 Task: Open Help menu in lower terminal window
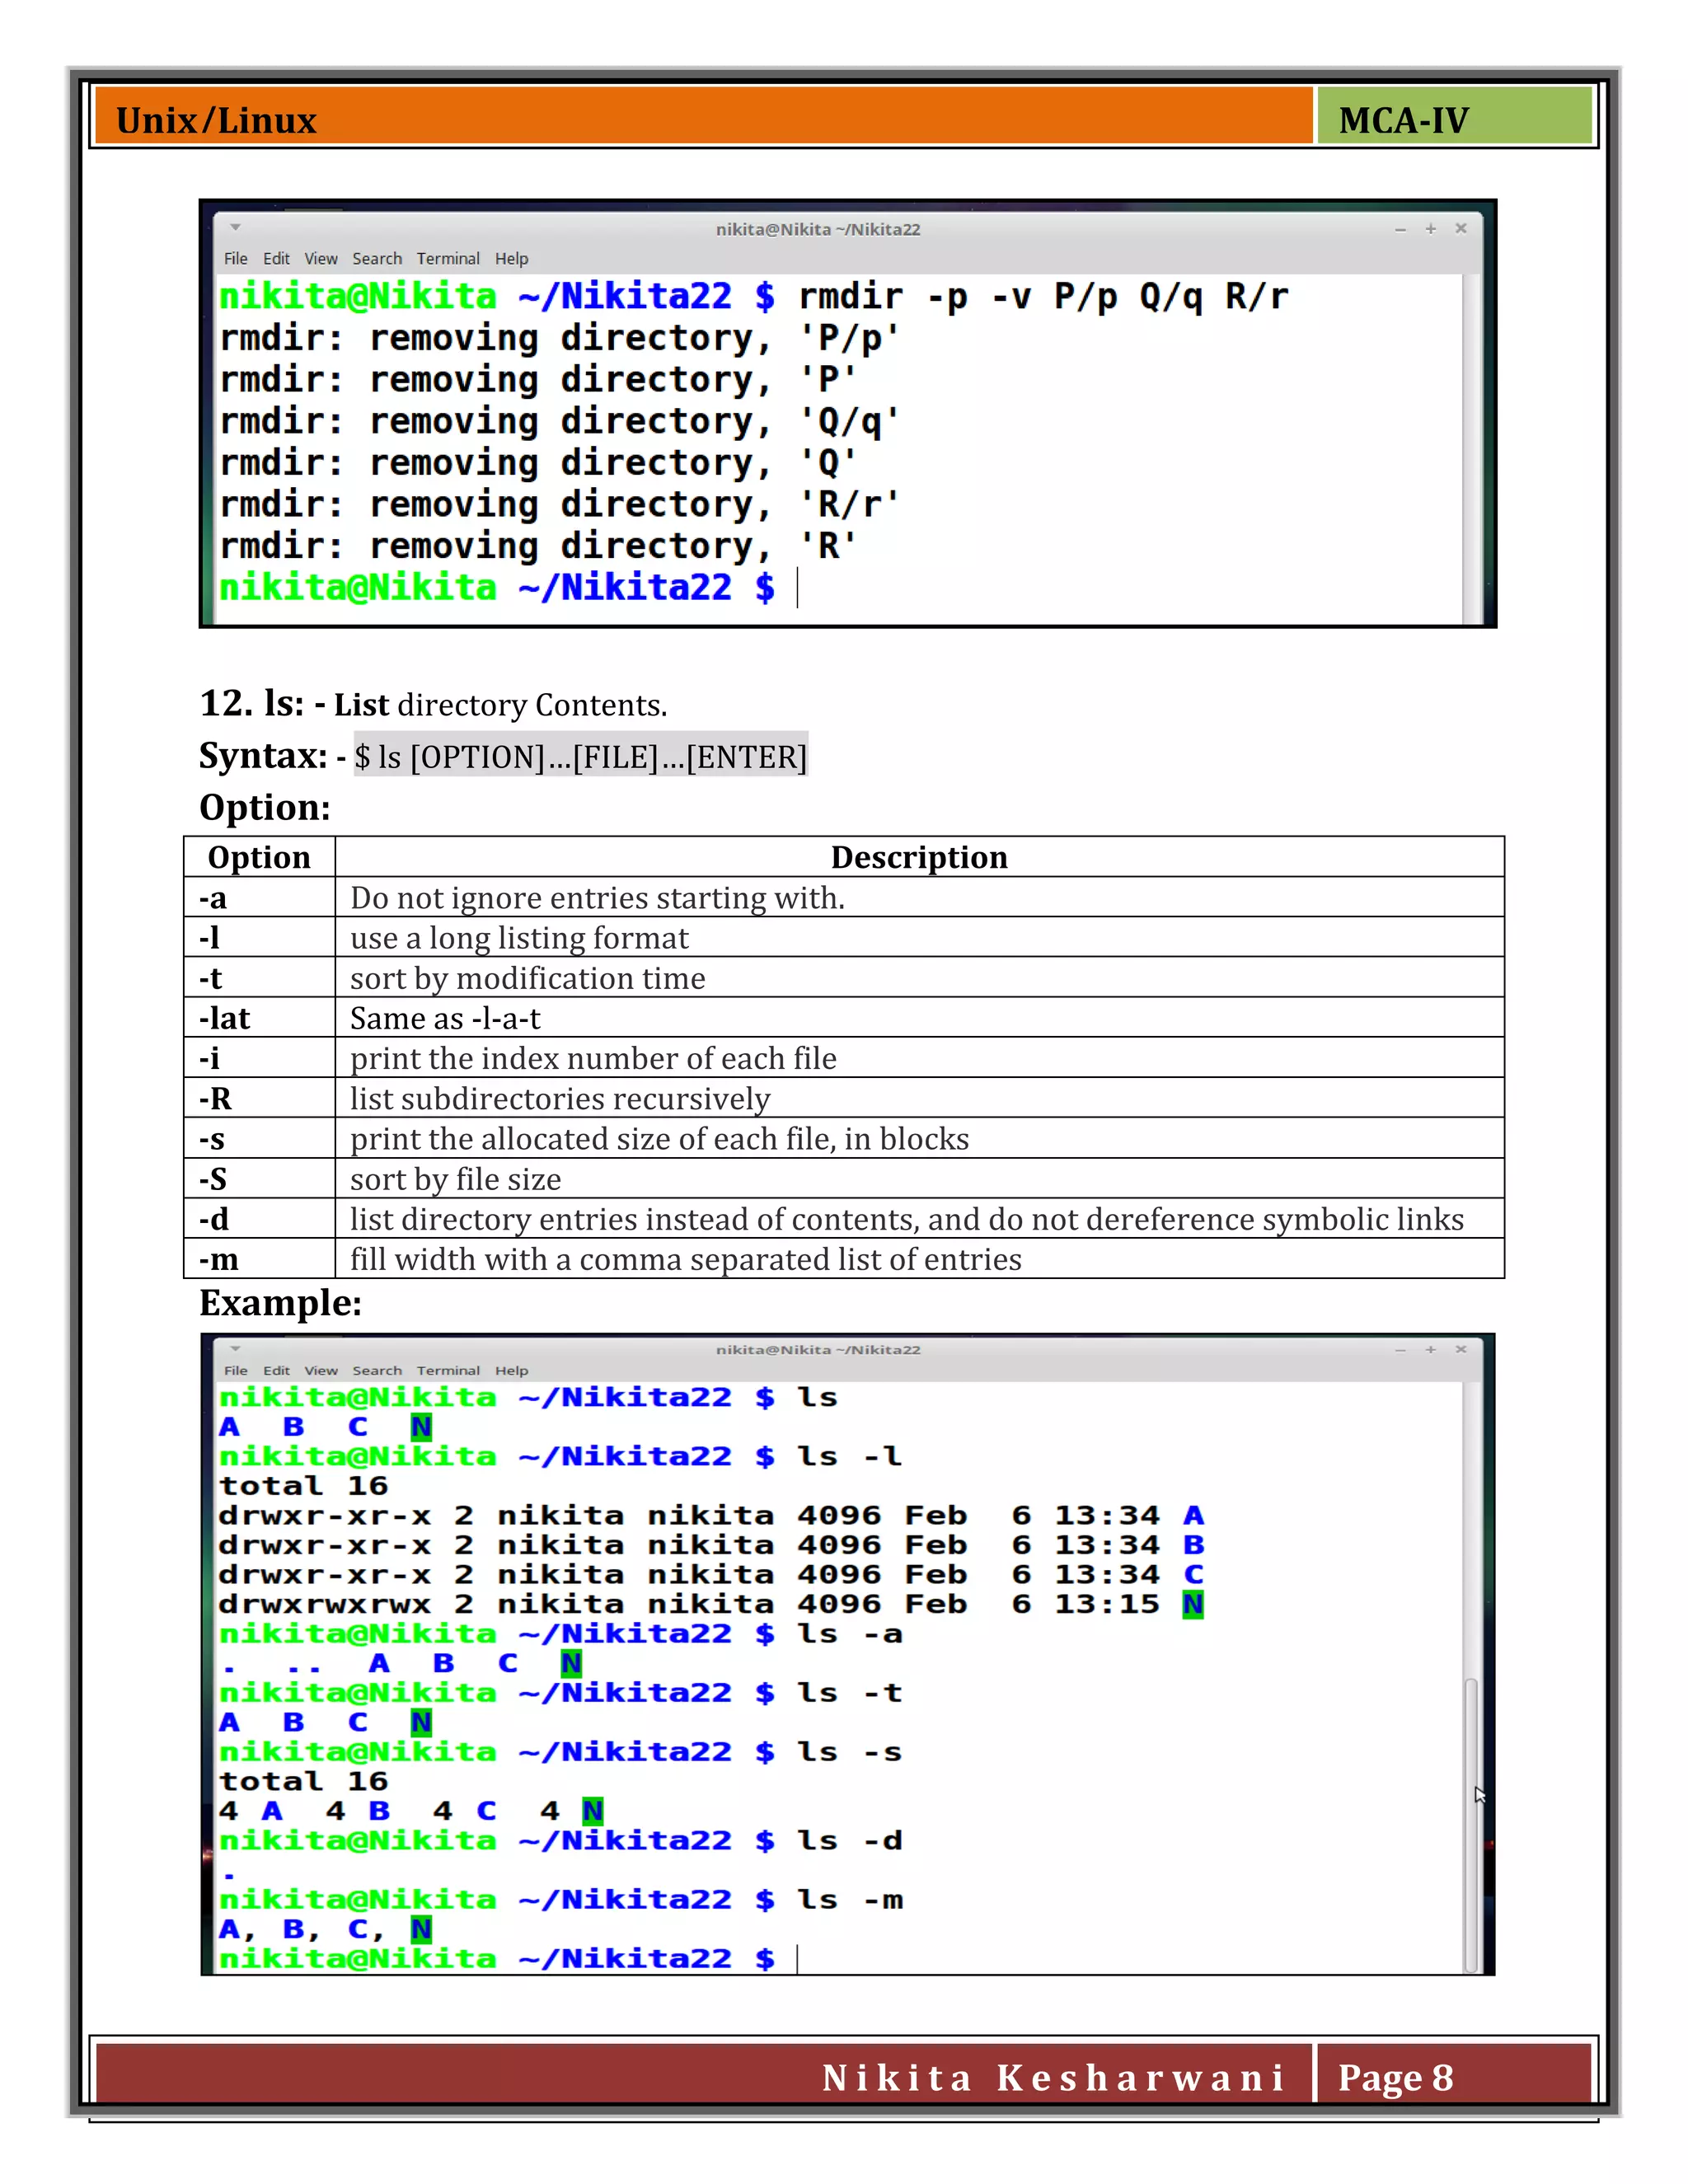pos(511,1370)
